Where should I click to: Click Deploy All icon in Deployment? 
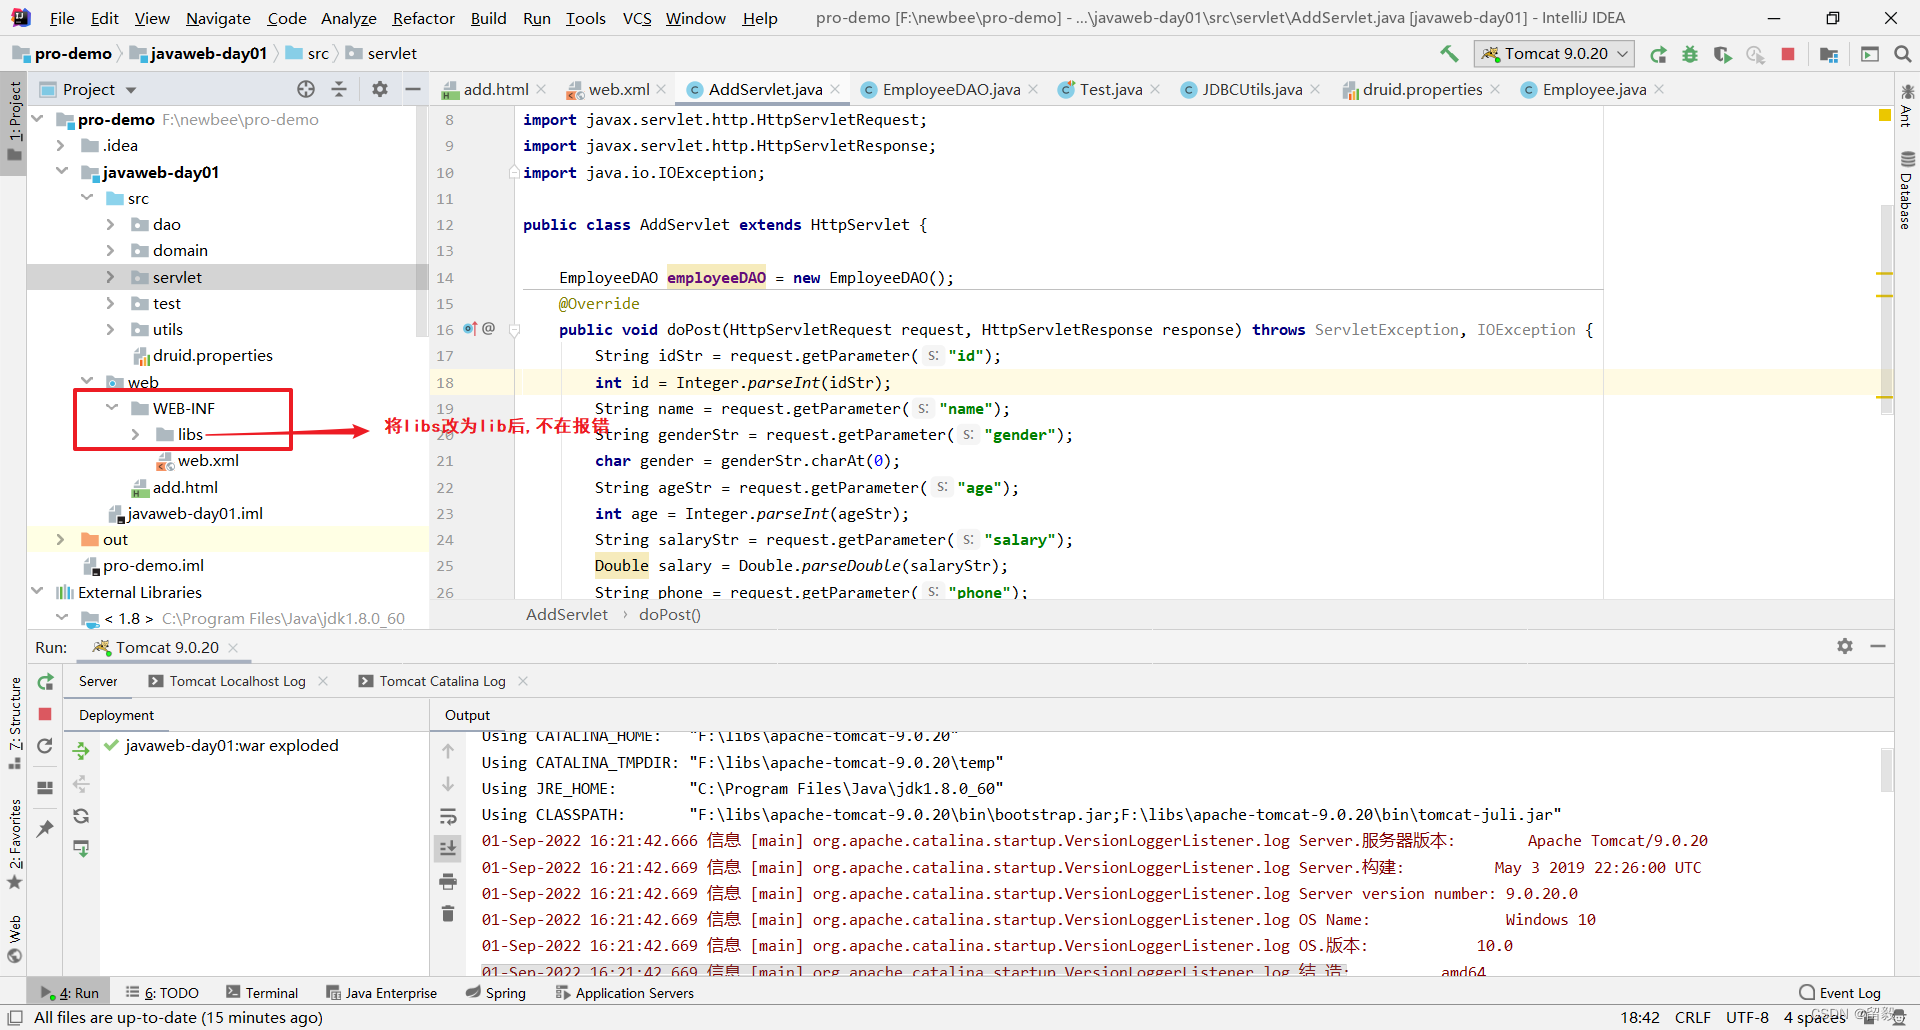click(81, 750)
